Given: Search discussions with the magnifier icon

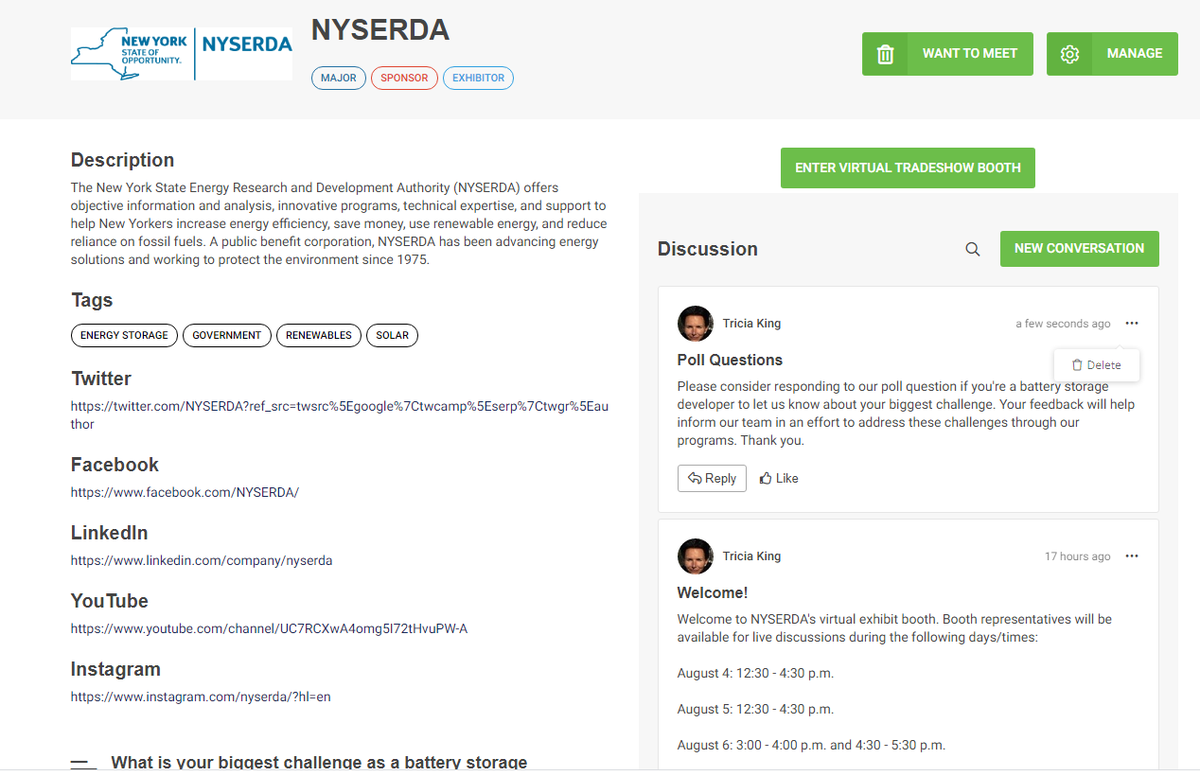Looking at the screenshot, I should 972,249.
